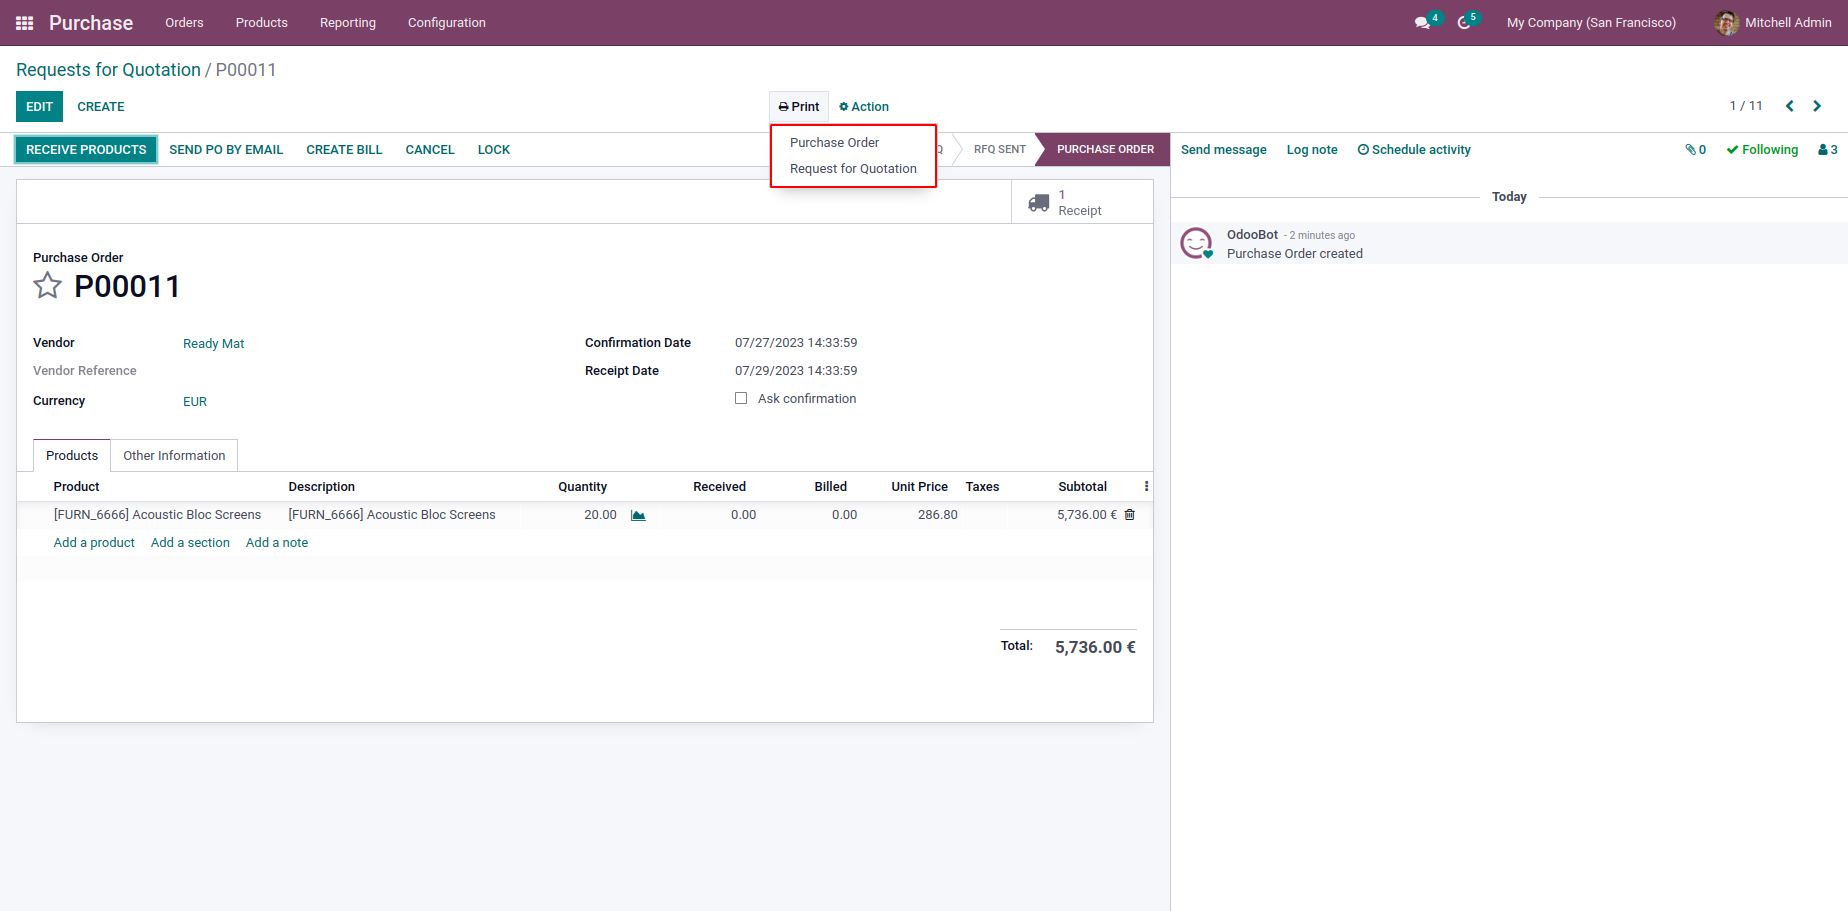This screenshot has height=911, width=1848.
Task: Go to the next record arrow
Action: coord(1817,106)
